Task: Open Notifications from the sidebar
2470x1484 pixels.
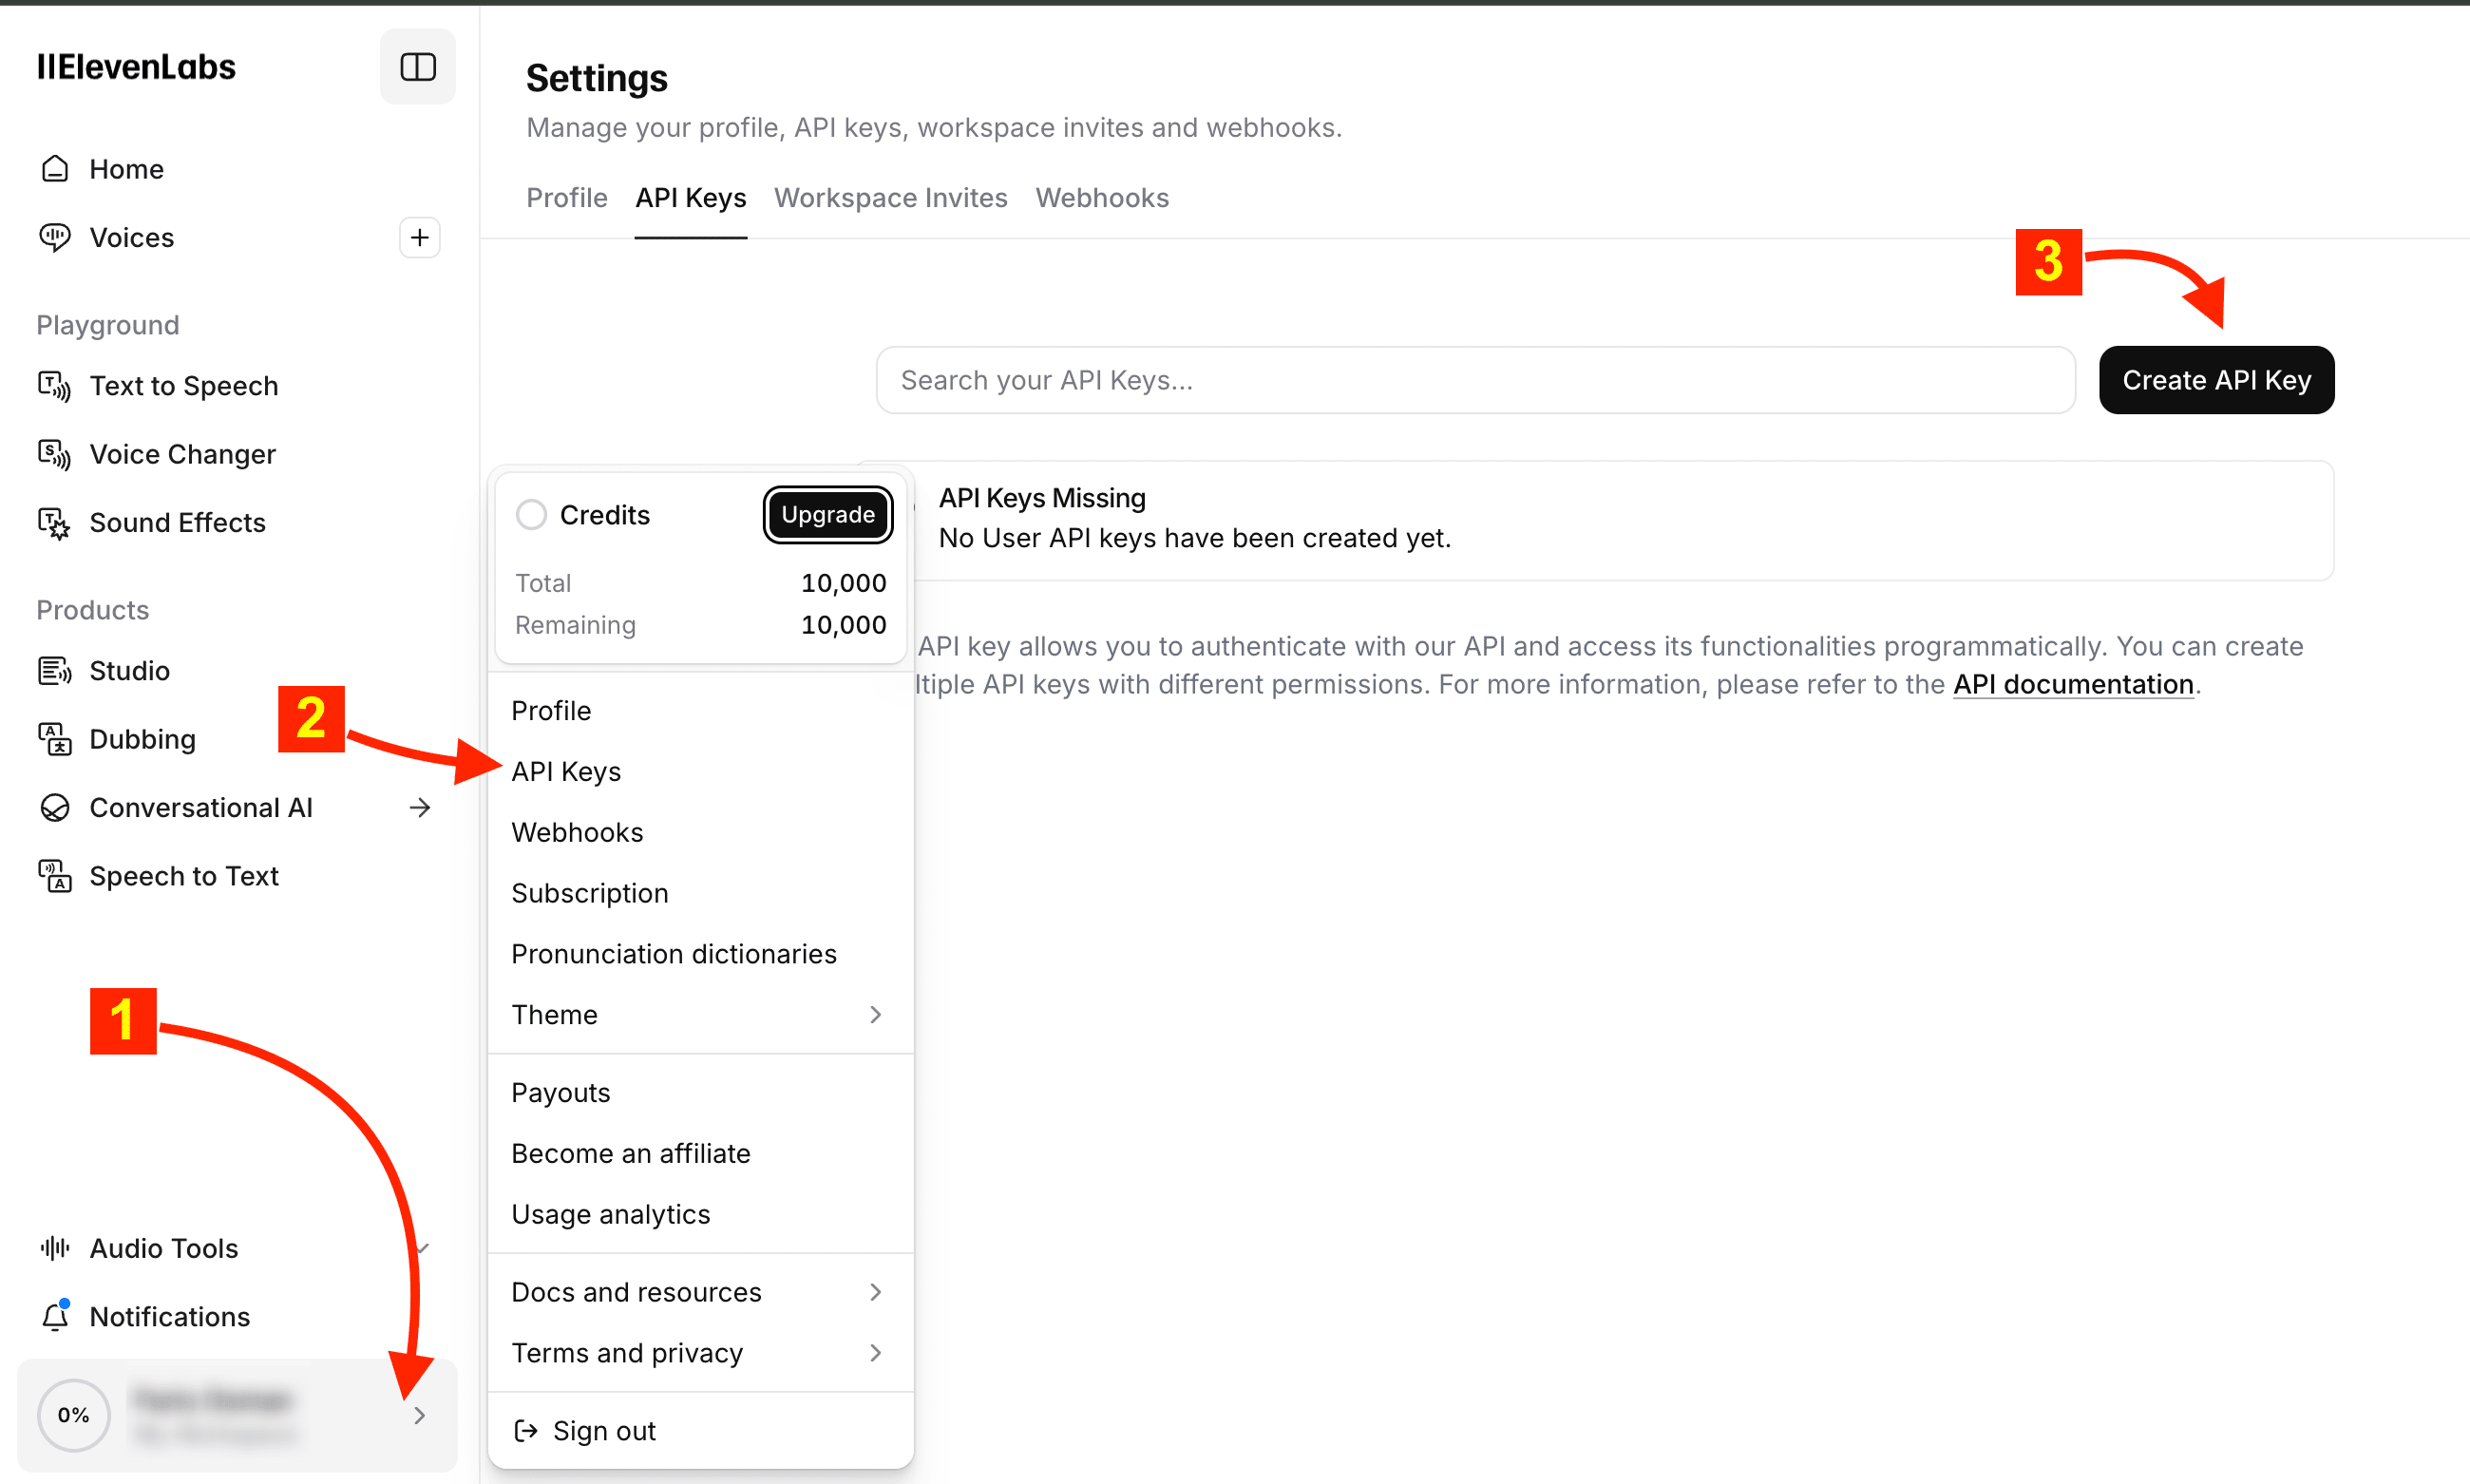Action: tap(169, 1317)
